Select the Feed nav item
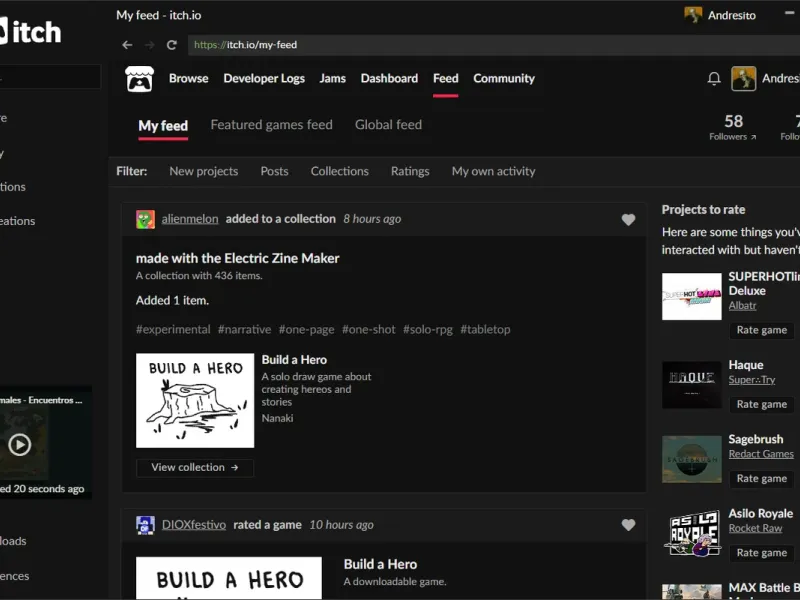The width and height of the screenshot is (800, 600). pos(445,79)
